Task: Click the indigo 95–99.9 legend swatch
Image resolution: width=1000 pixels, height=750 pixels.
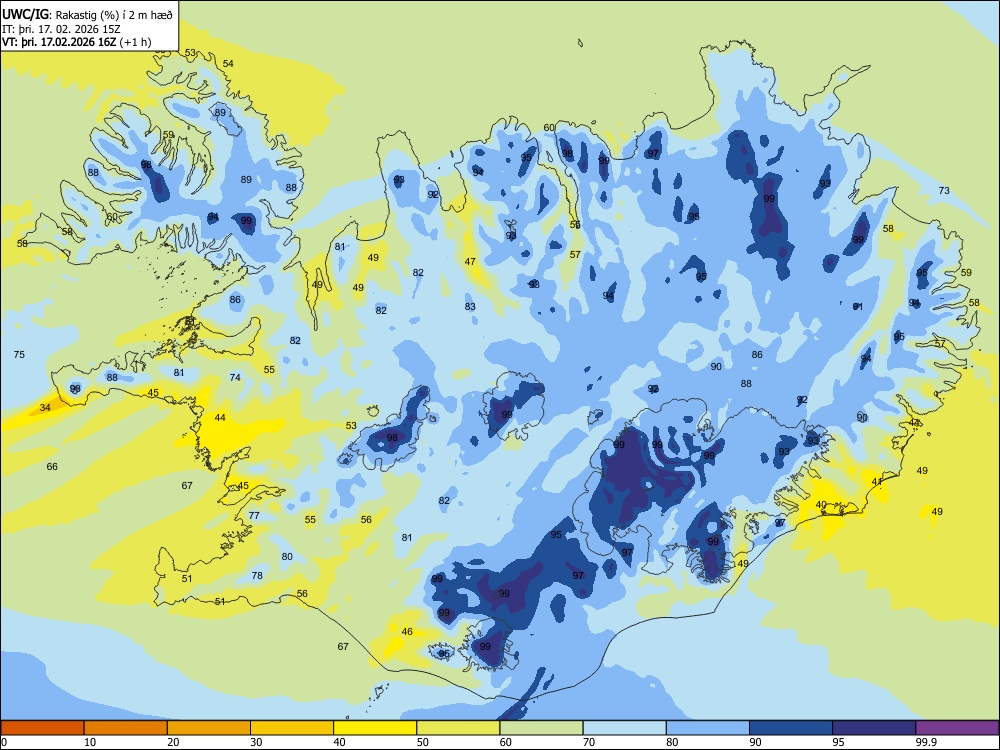Action: click(x=874, y=728)
